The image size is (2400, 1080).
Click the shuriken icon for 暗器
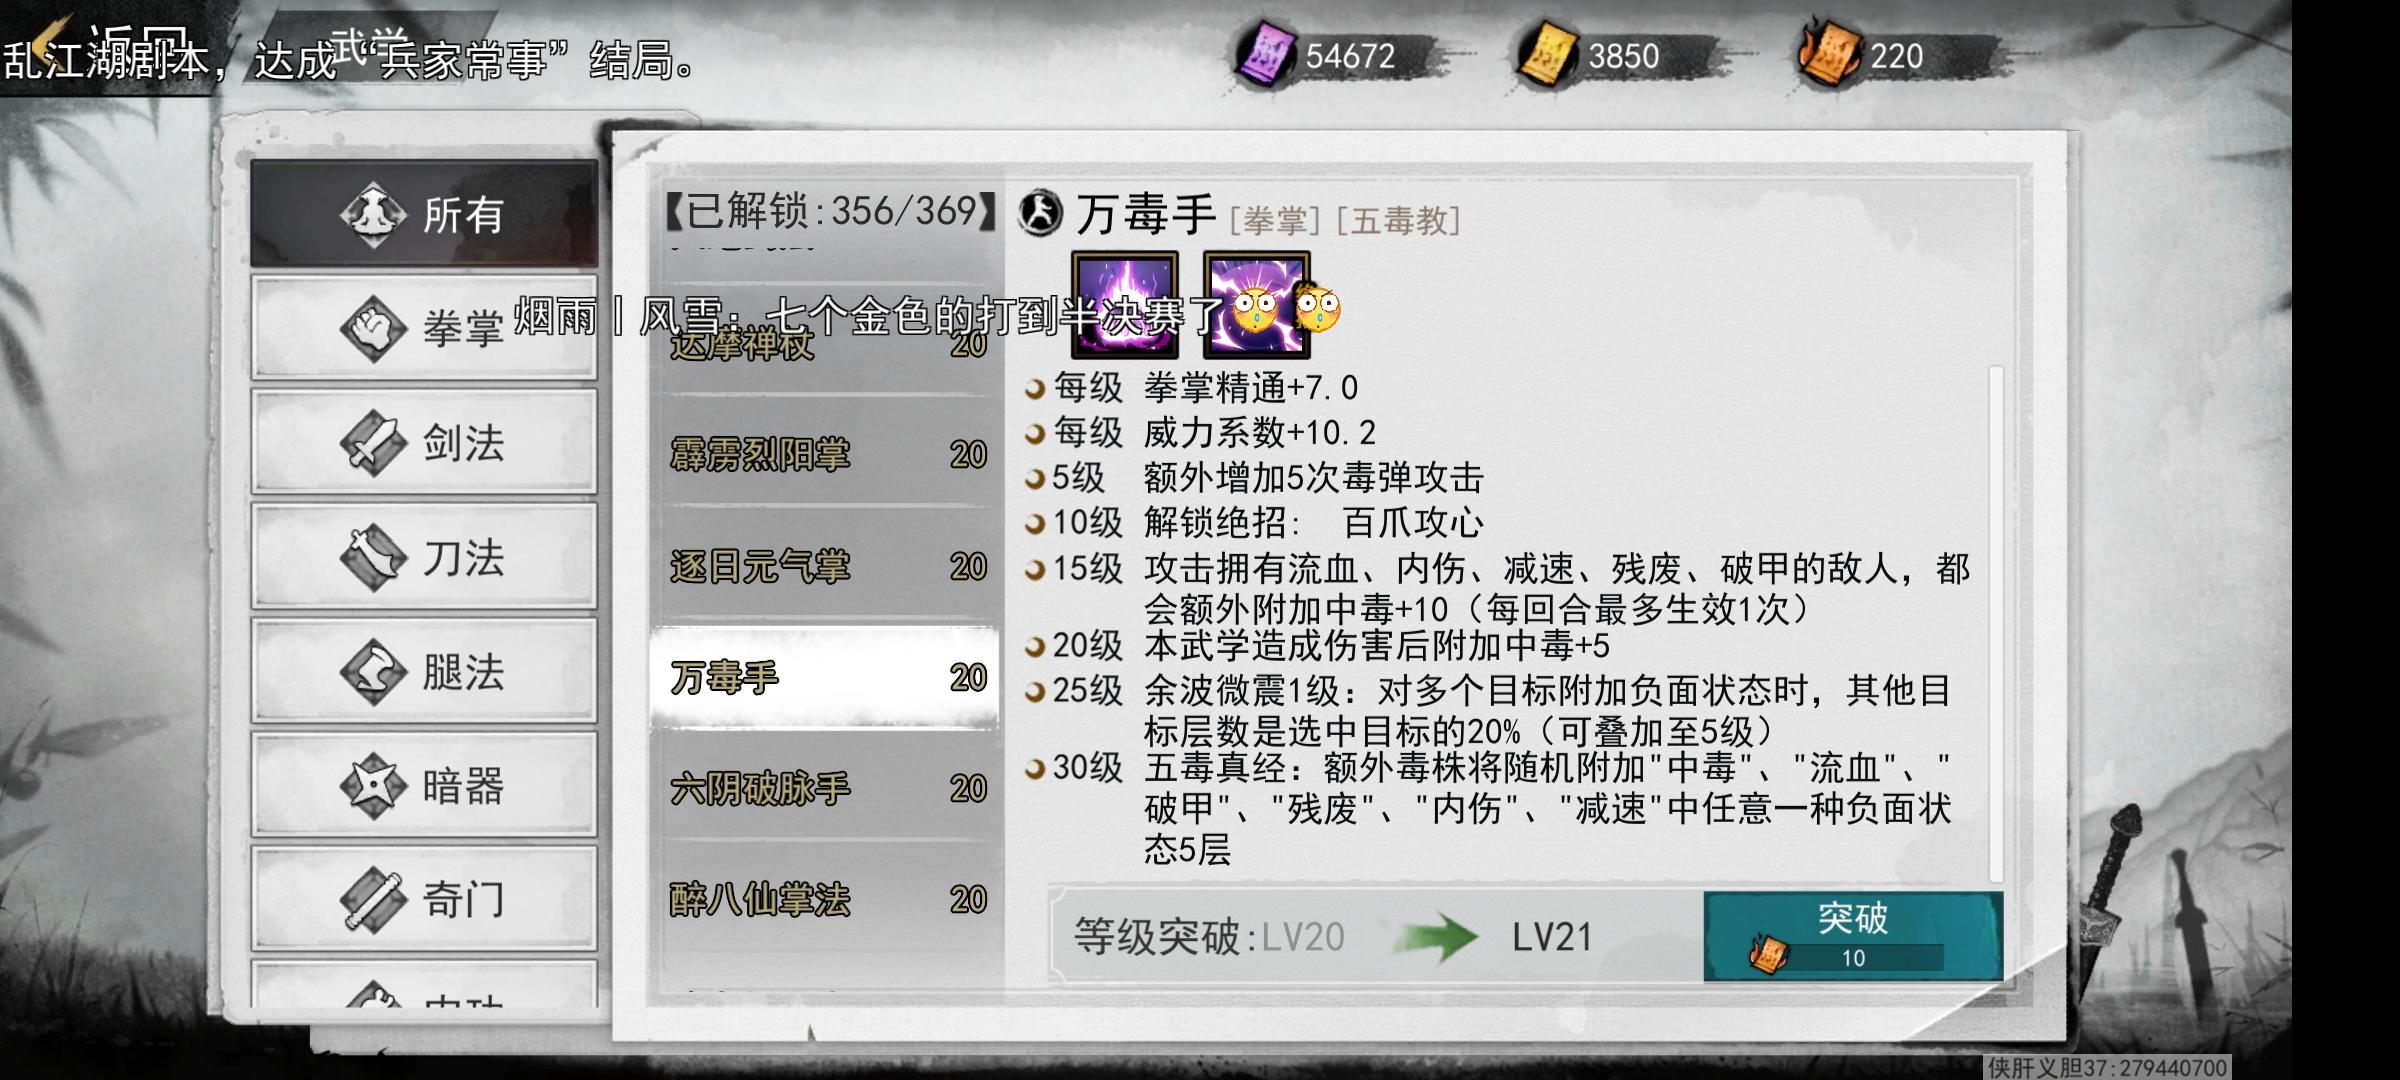click(372, 786)
